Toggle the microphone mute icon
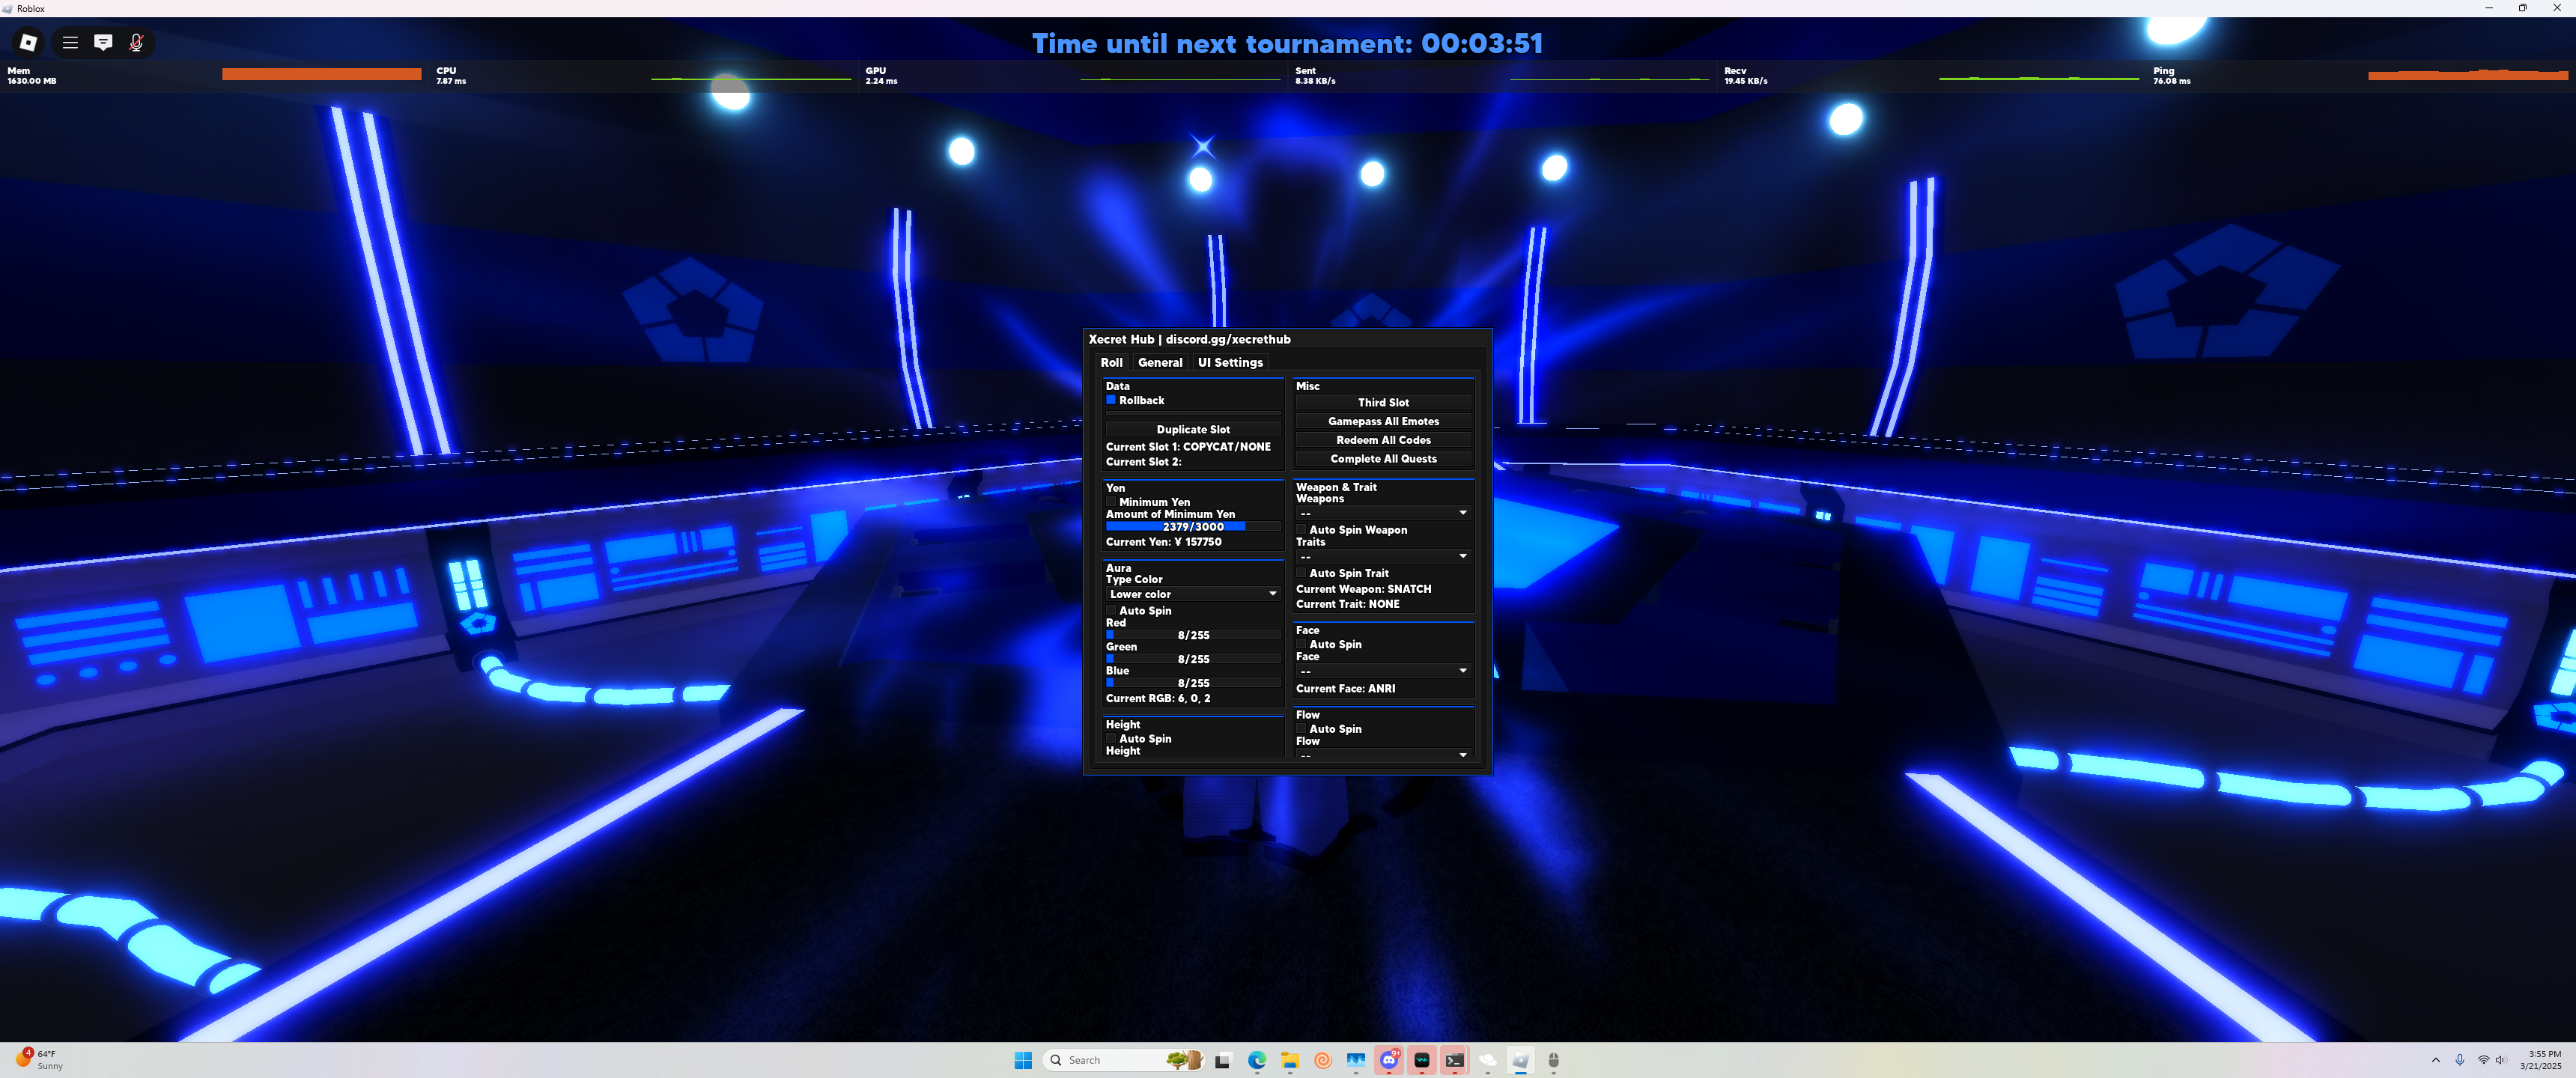This screenshot has width=2576, height=1078. click(136, 42)
